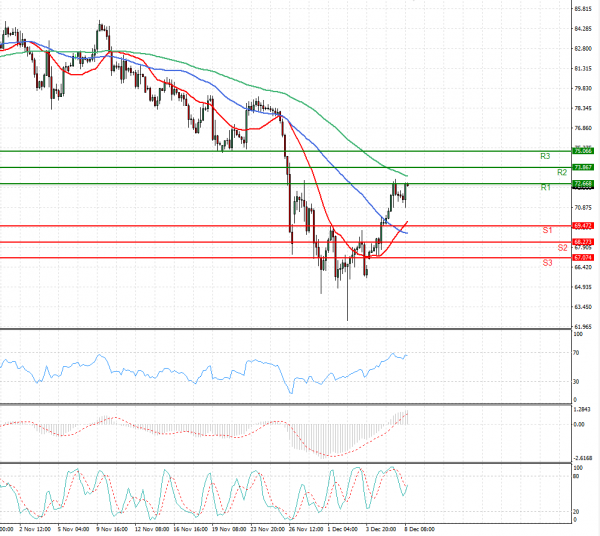
Task: Click the MACD -2.6168 scale value
Action: click(x=582, y=458)
